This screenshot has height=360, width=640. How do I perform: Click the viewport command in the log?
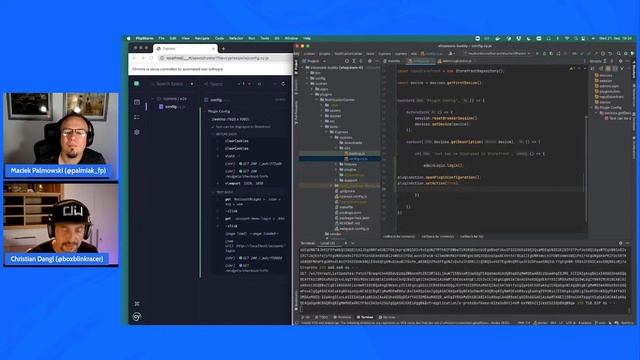[x=244, y=183]
